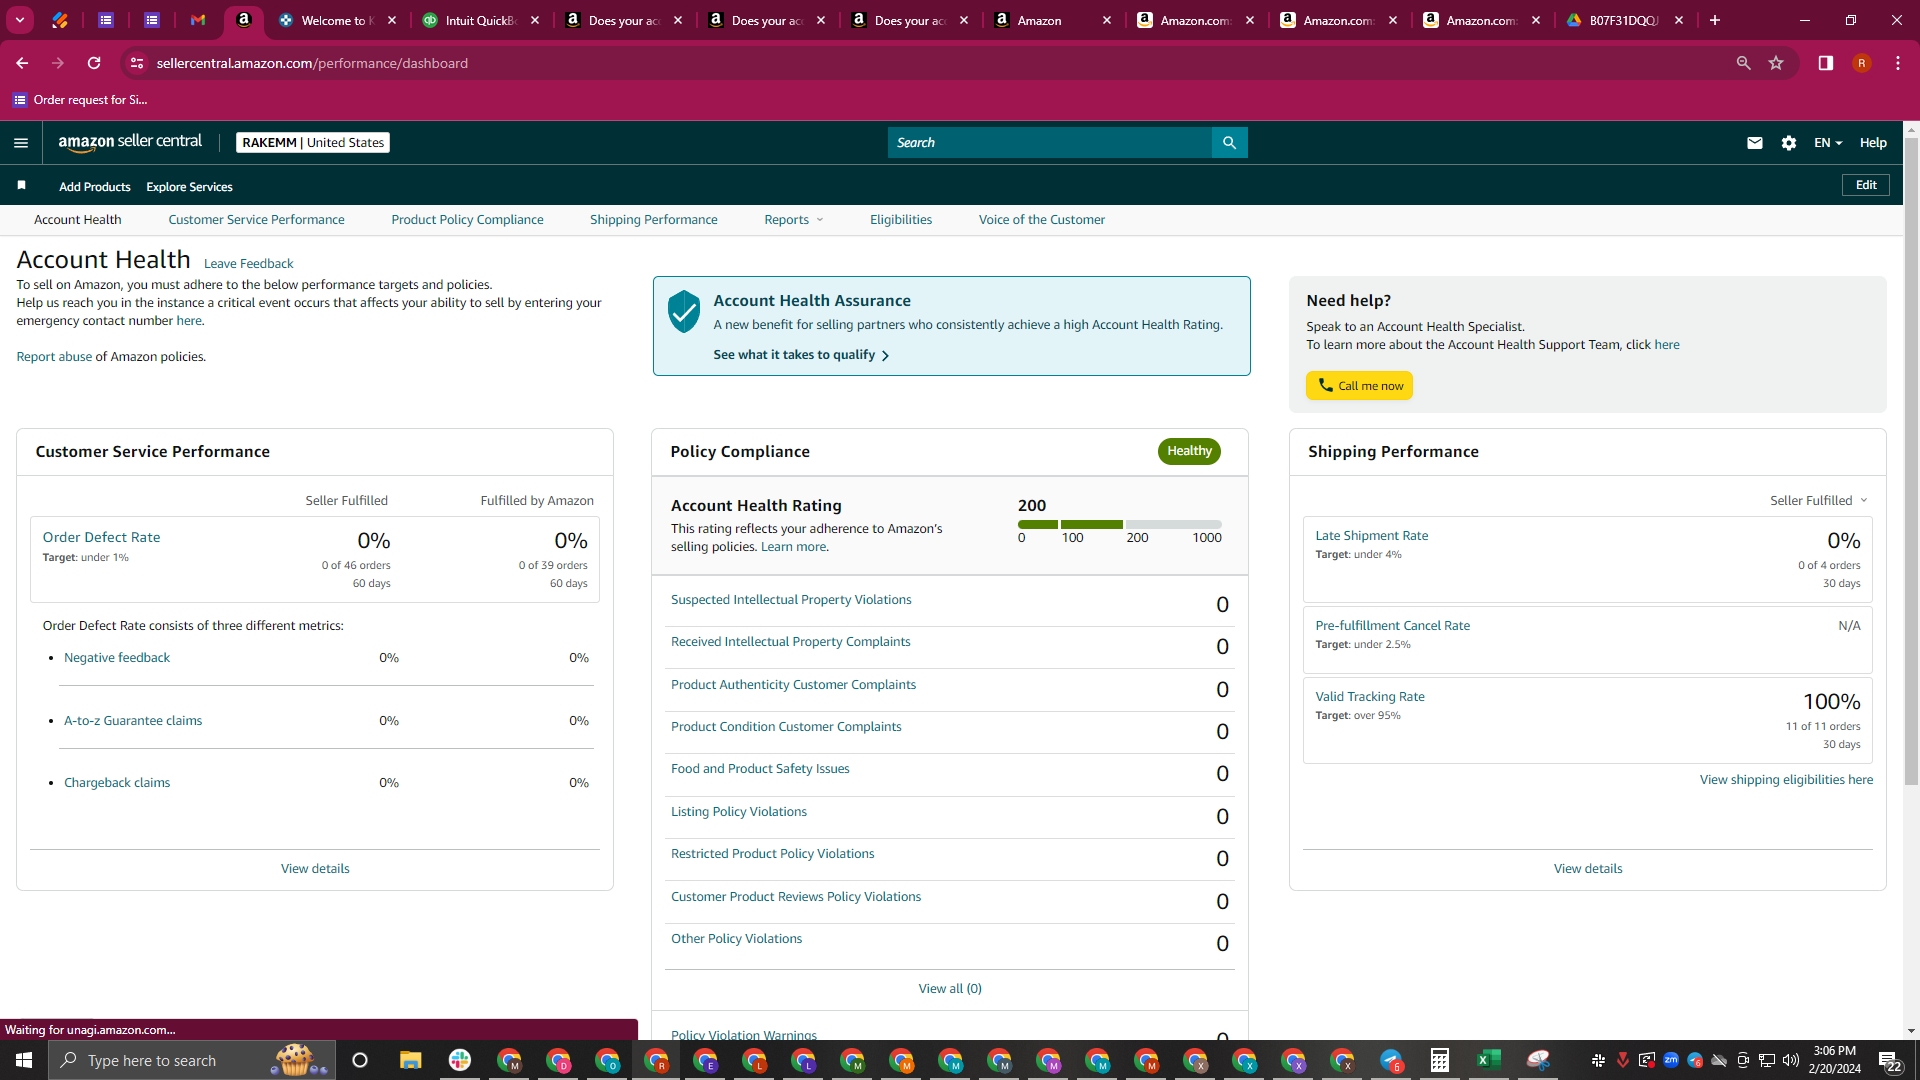Click the Amazon Seller Central logo
The height and width of the screenshot is (1080, 1920).
[130, 142]
